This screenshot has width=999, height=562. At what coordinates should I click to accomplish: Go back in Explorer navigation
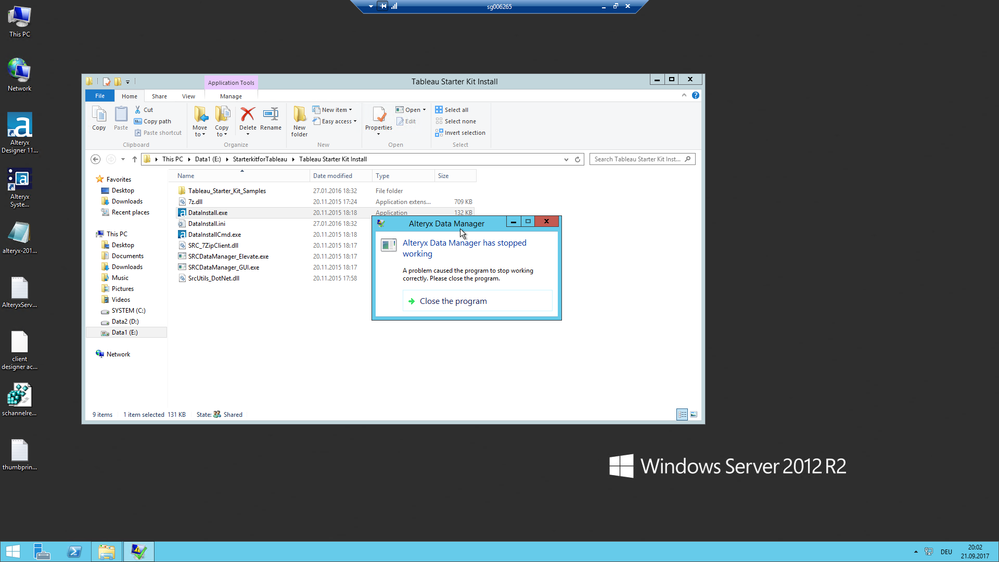coord(96,159)
